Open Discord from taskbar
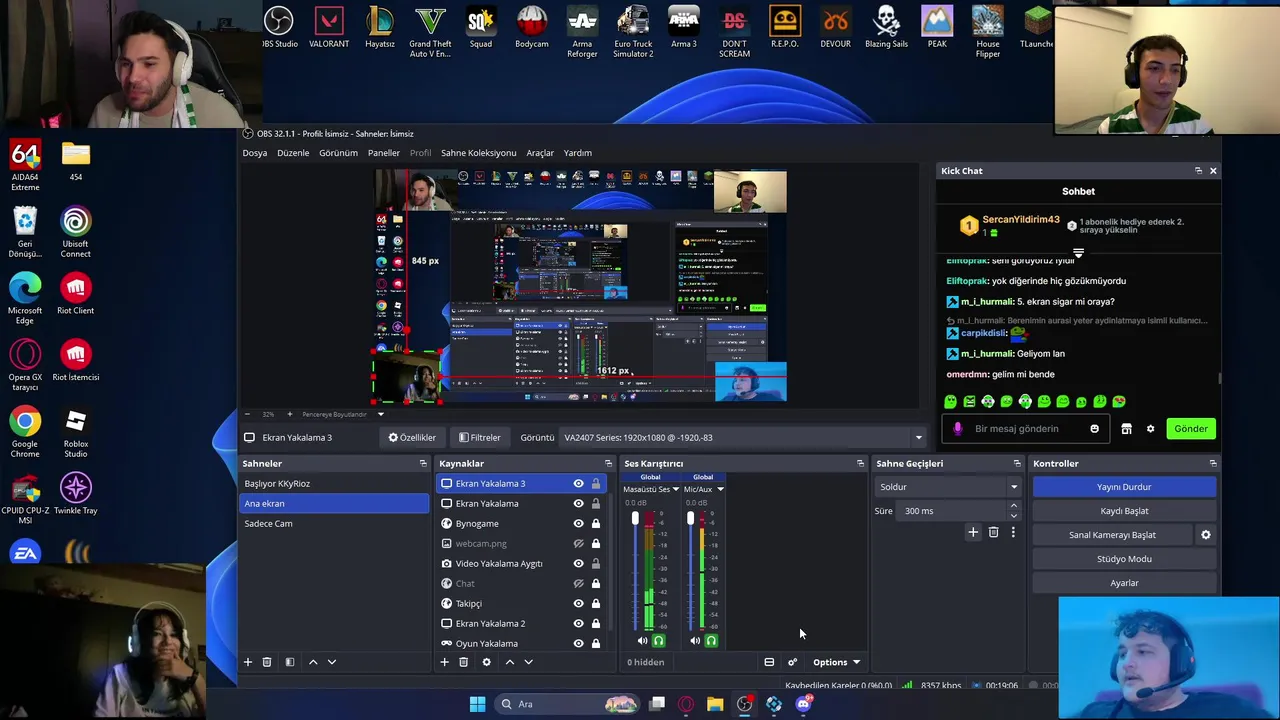Screen dimensions: 1280x720 click(x=803, y=704)
